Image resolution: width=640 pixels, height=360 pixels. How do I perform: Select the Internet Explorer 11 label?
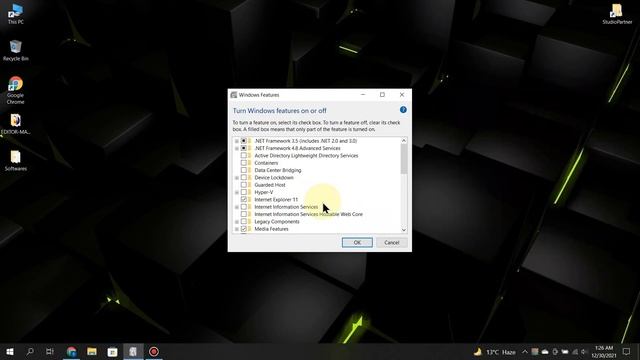click(x=276, y=200)
